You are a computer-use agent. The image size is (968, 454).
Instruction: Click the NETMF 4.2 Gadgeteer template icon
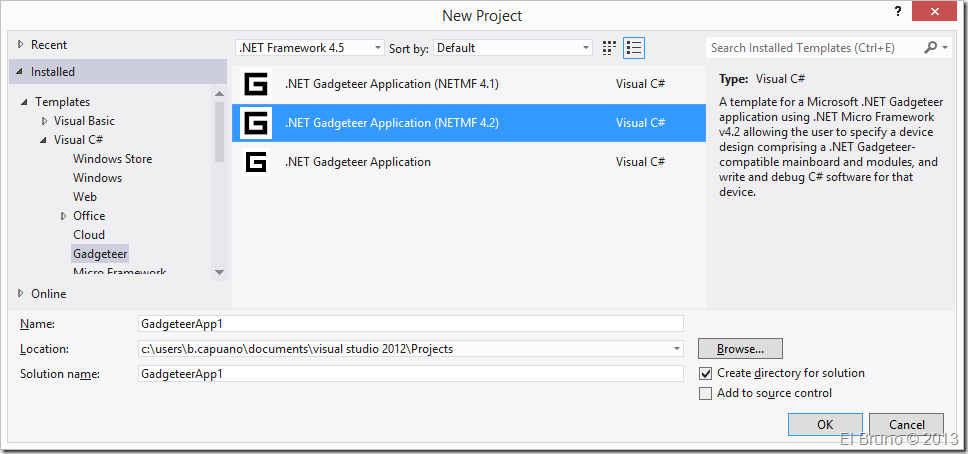pos(256,123)
